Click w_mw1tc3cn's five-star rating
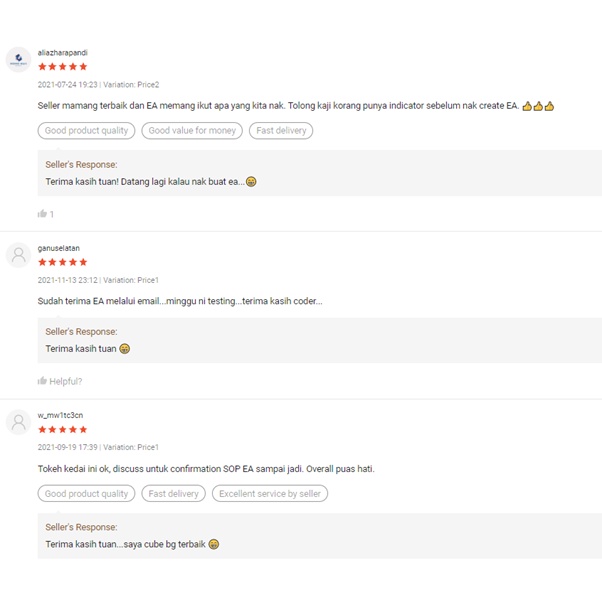602x602 pixels. [x=62, y=429]
